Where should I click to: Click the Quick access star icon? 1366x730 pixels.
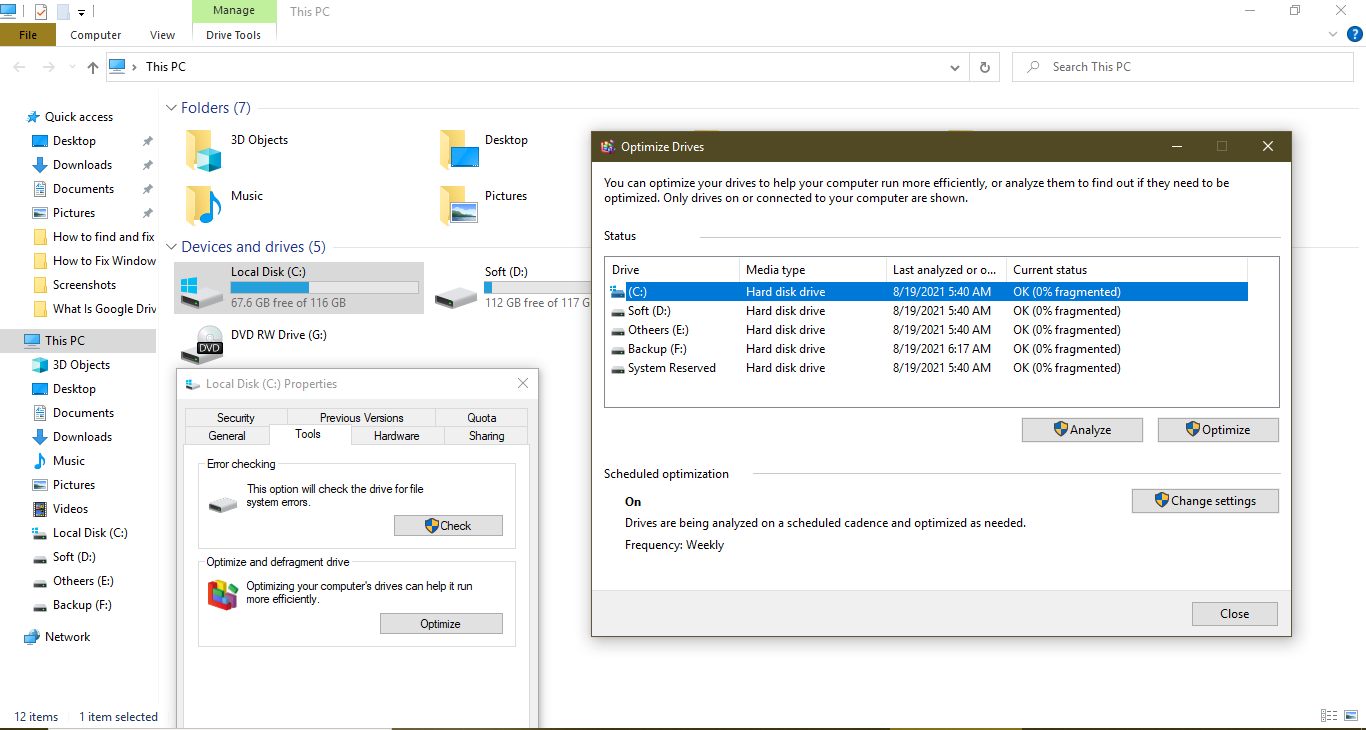click(x=33, y=117)
